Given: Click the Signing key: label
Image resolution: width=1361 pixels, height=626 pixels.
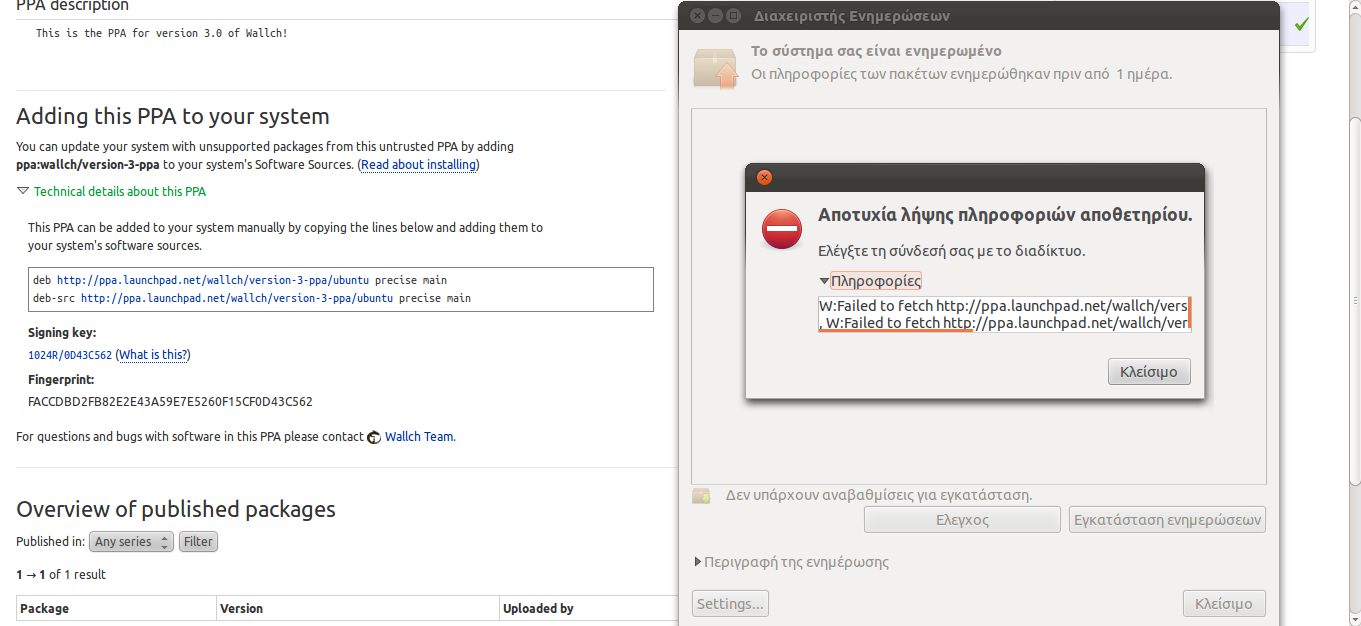Looking at the screenshot, I should click(x=62, y=333).
